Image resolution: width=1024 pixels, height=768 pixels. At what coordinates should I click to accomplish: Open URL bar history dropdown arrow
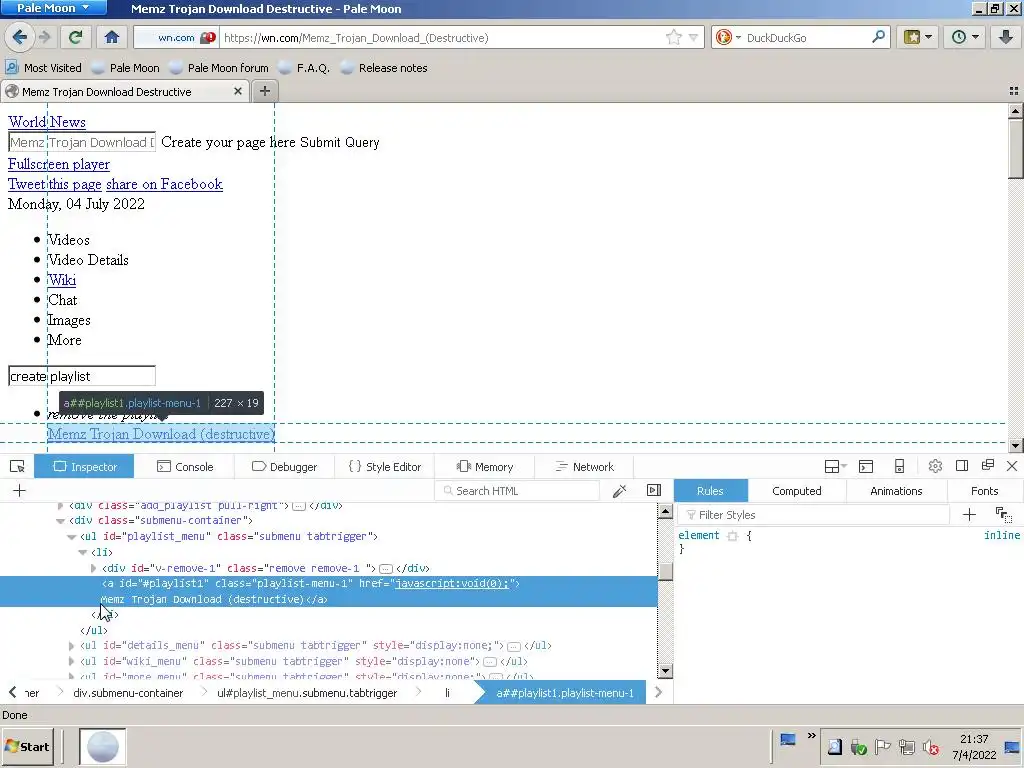pyautogui.click(x=694, y=37)
